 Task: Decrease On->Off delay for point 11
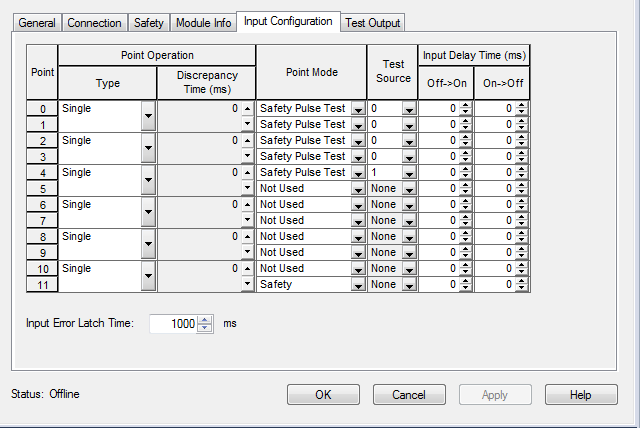pos(521,288)
